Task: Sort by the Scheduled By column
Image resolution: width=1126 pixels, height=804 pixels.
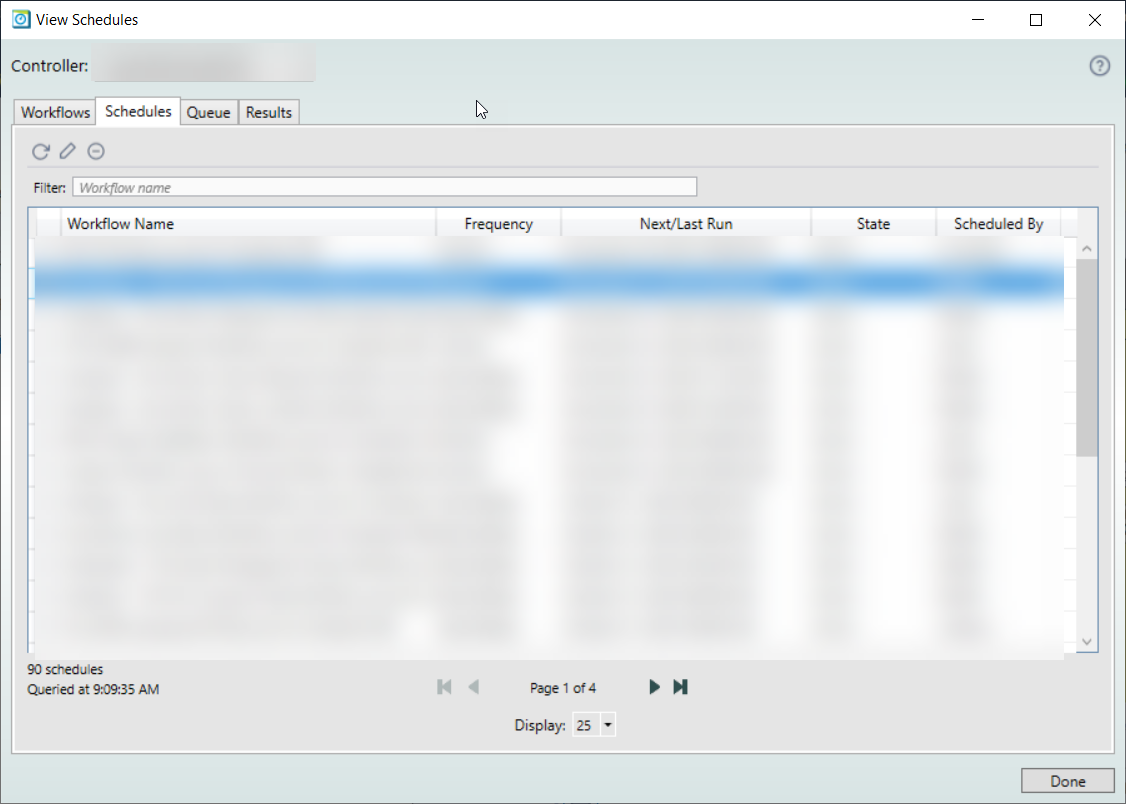Action: (x=999, y=223)
